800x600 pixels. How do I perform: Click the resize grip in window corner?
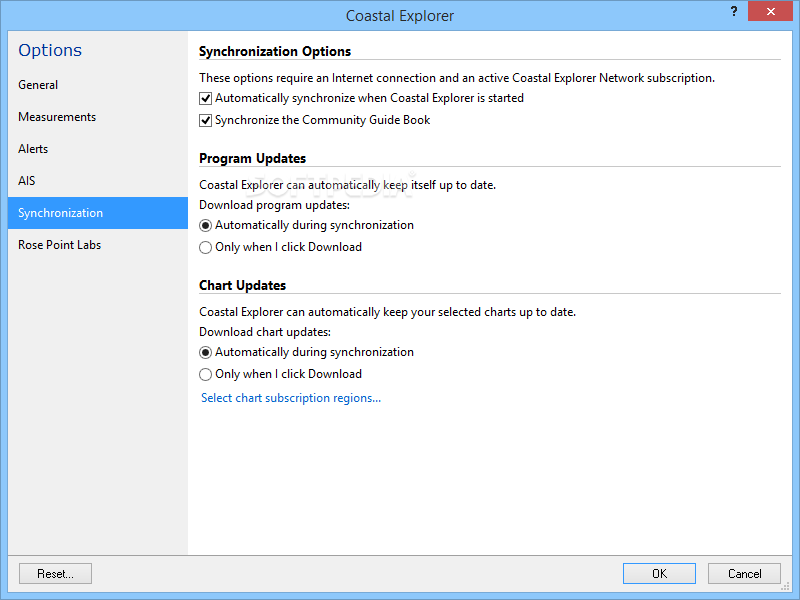click(786, 586)
